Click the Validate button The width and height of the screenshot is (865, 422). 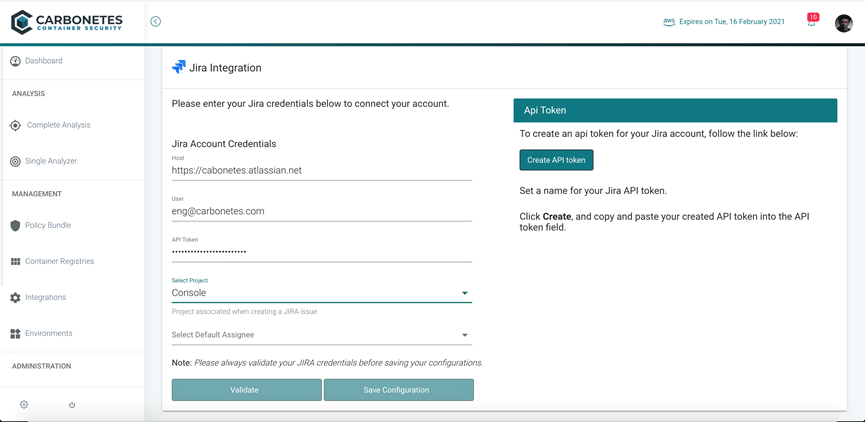[246, 390]
